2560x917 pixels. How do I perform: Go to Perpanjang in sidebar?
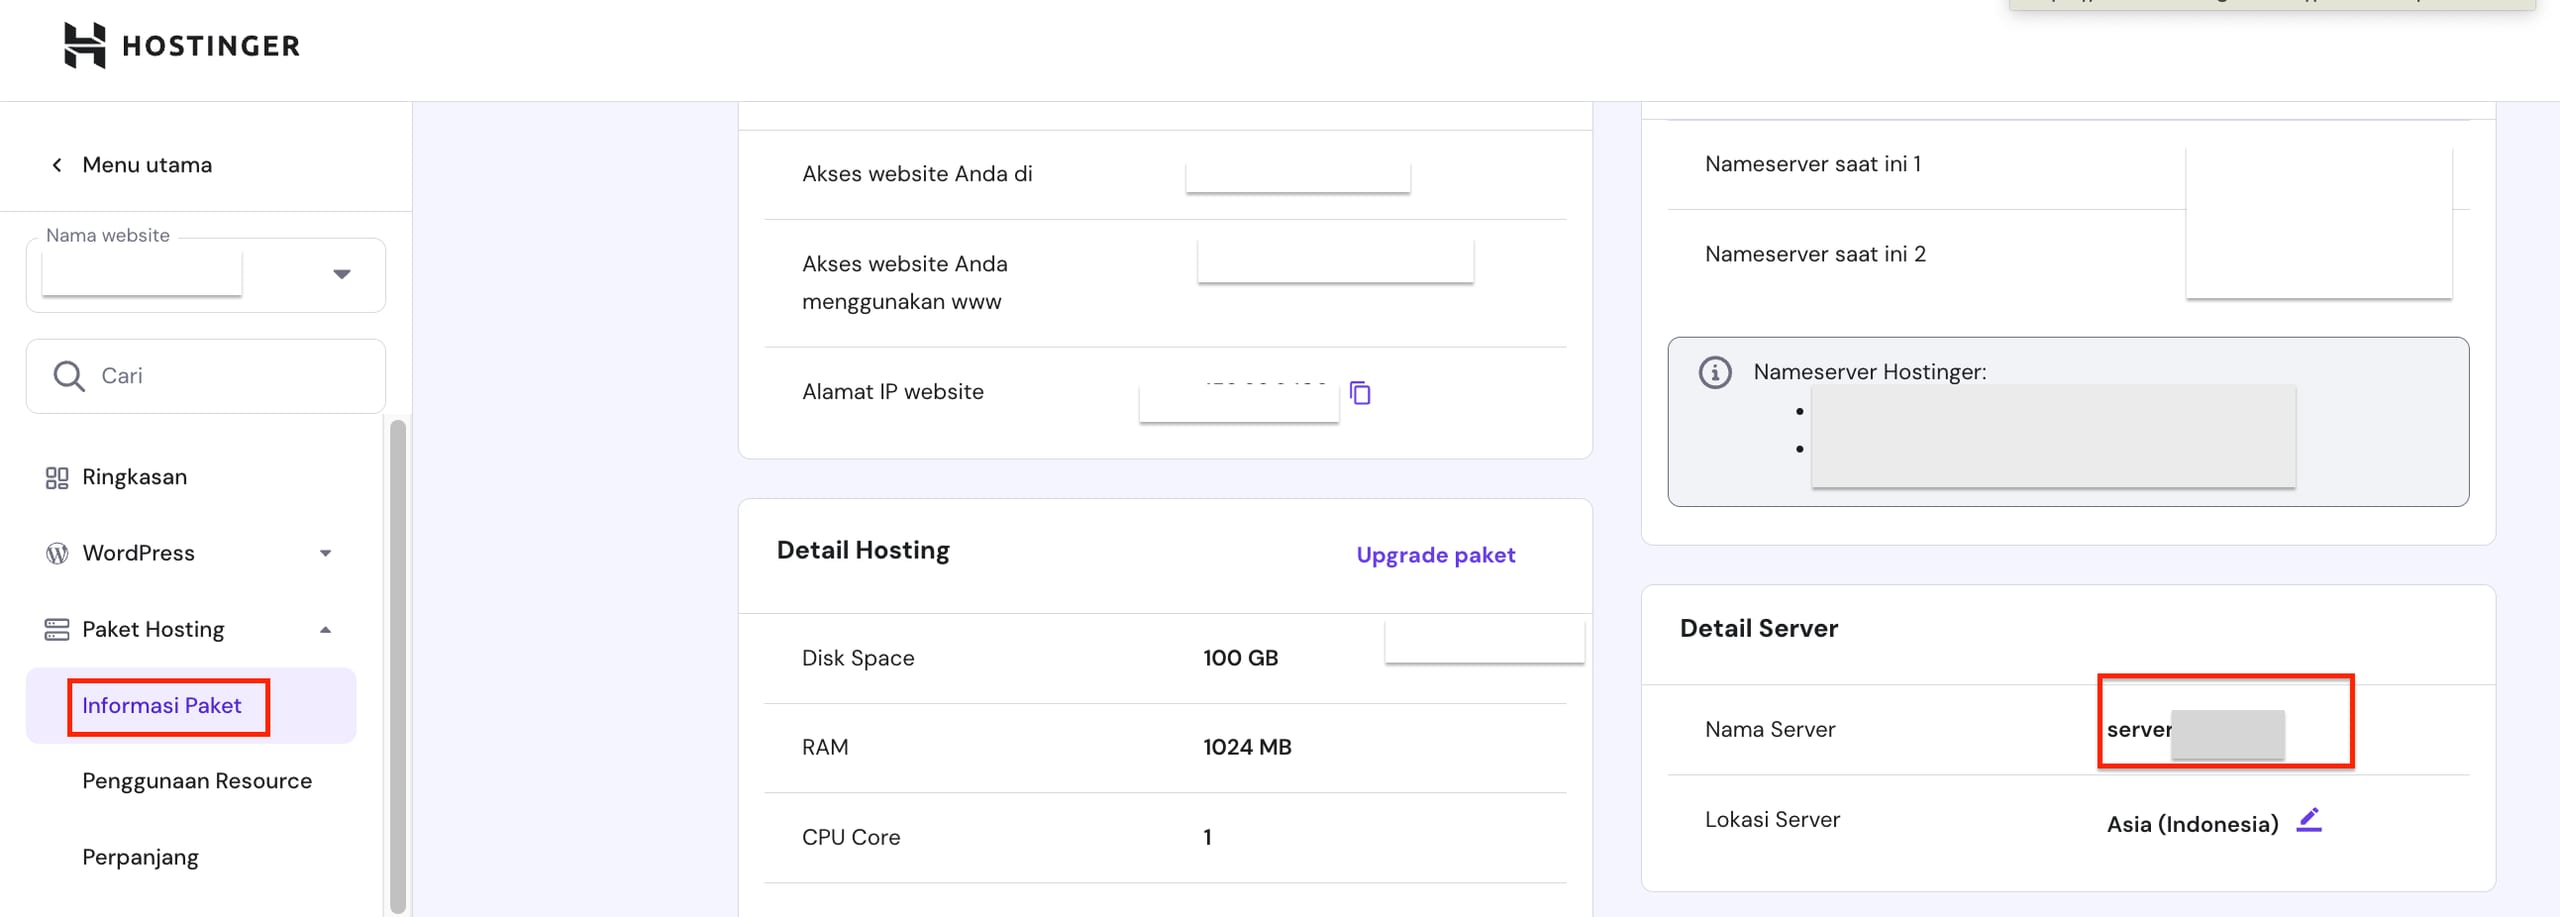[140, 858]
